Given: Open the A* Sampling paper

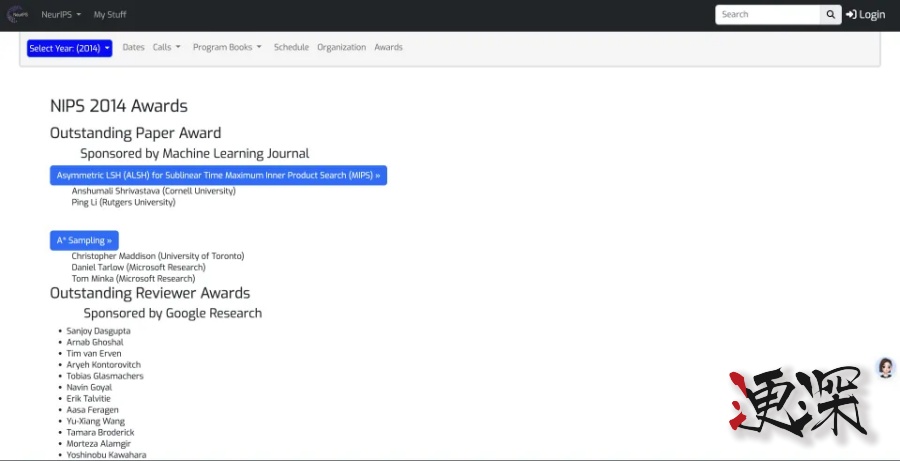Looking at the screenshot, I should tap(84, 240).
